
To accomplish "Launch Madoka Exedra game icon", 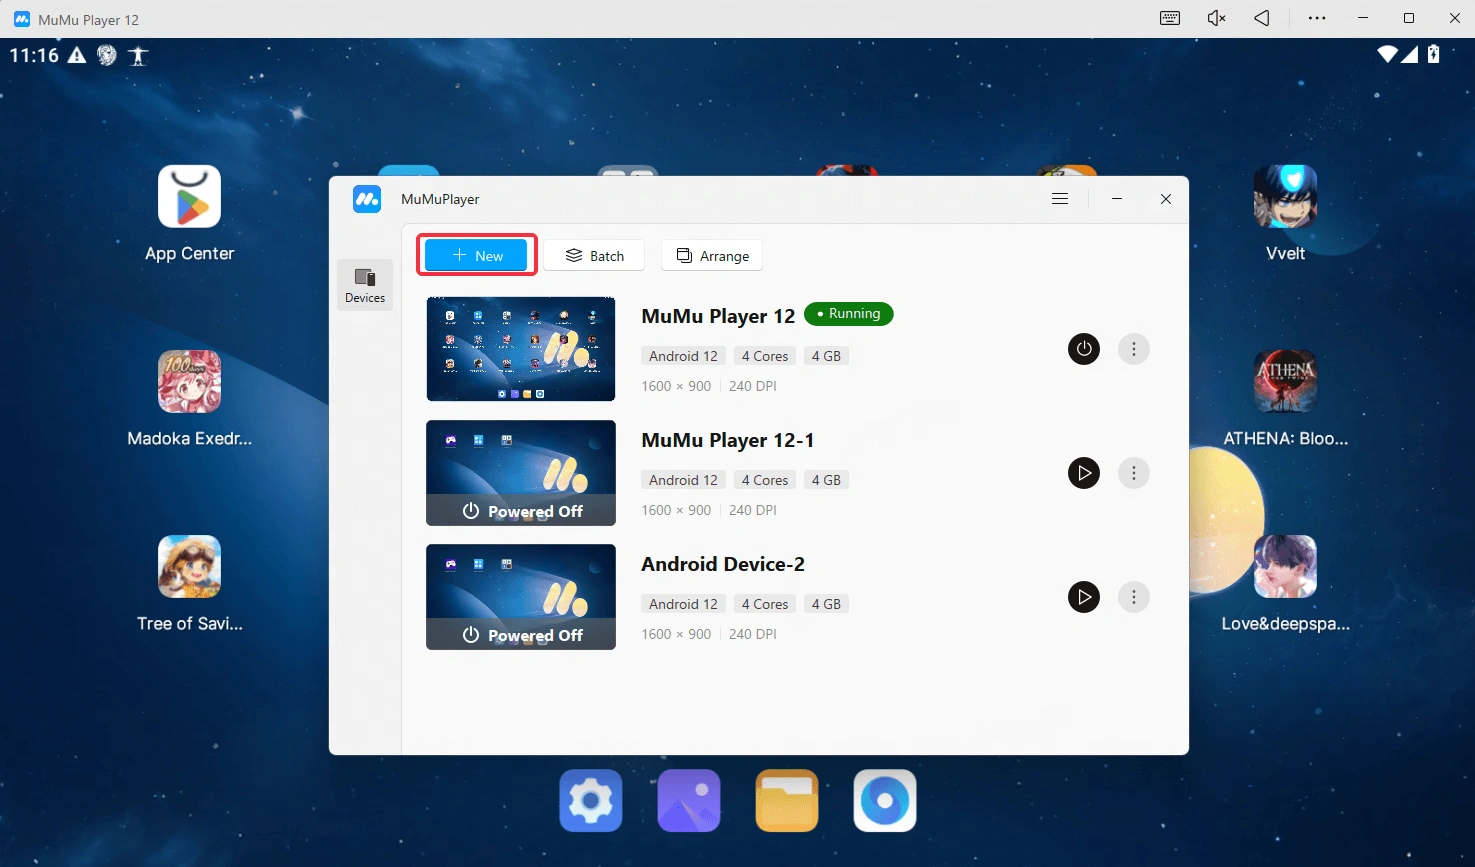I will click(x=189, y=381).
